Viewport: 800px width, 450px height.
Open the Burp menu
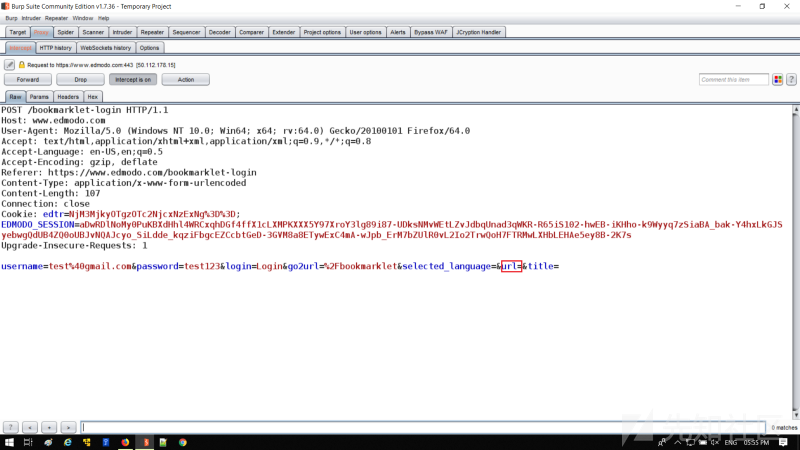(11, 18)
